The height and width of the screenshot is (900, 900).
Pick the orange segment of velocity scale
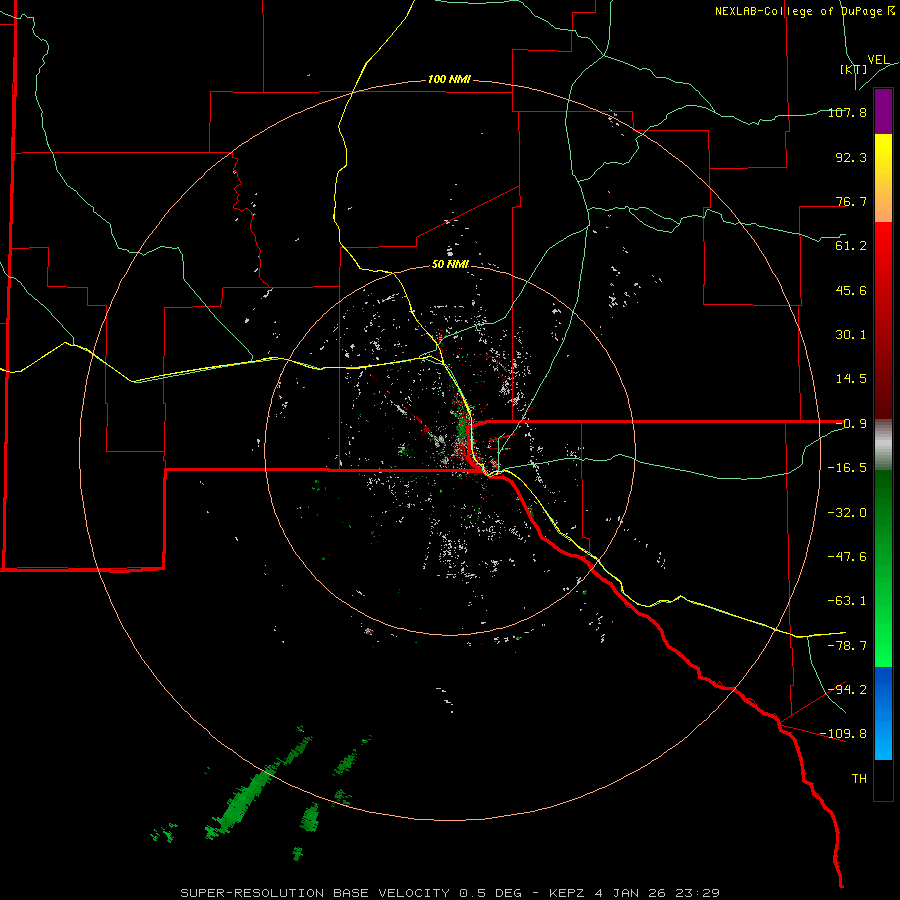[x=883, y=205]
